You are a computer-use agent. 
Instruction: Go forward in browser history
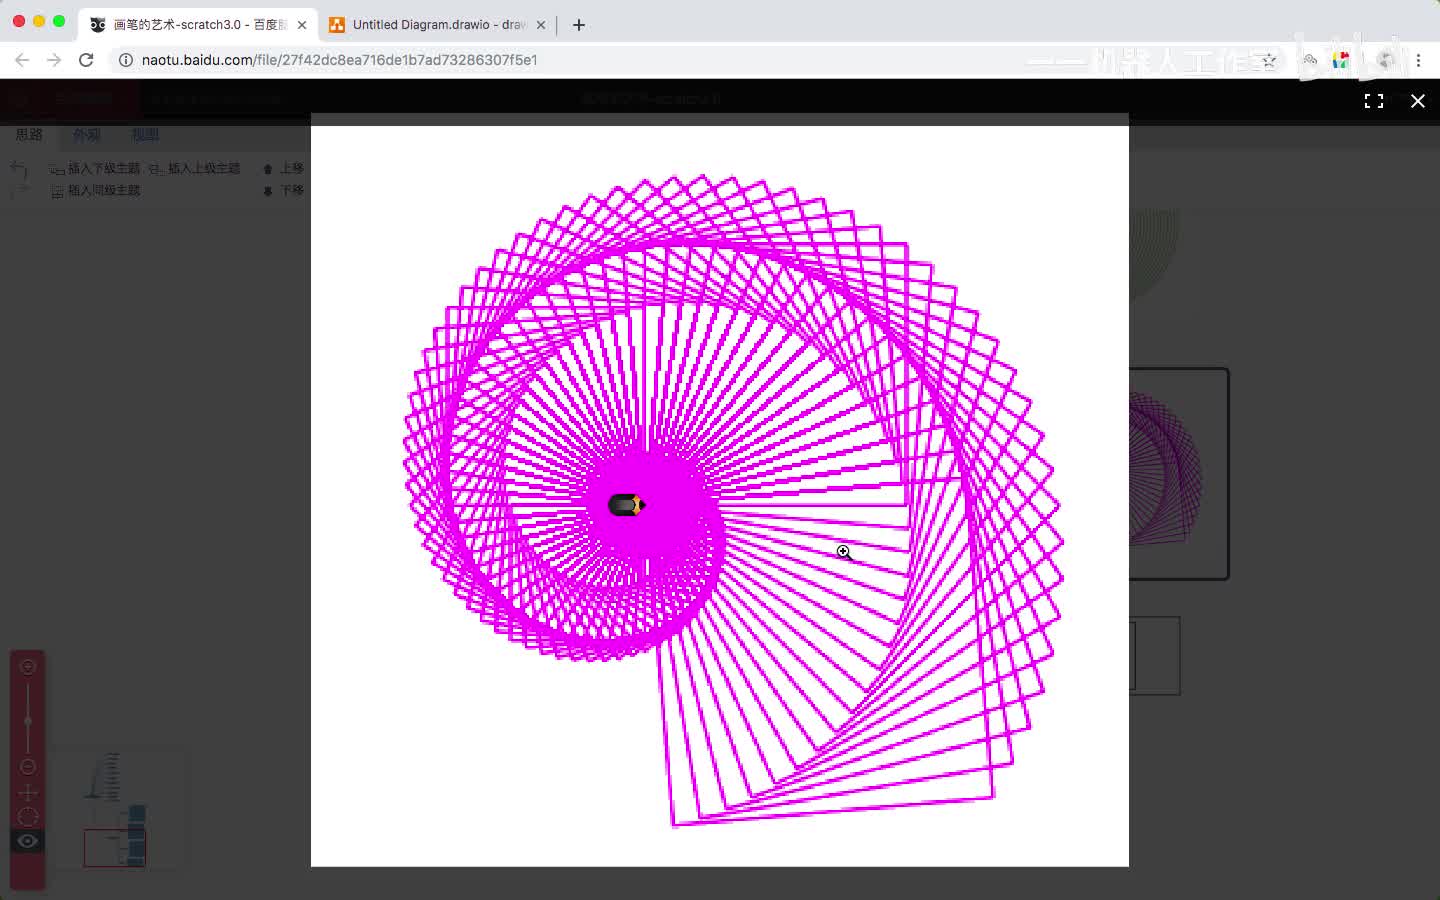pos(54,60)
